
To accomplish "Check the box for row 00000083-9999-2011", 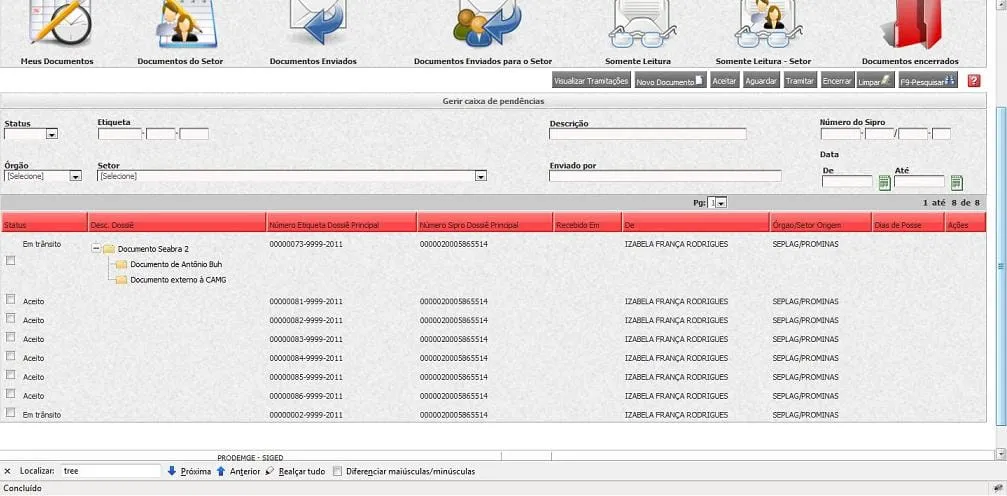I will point(10,337).
